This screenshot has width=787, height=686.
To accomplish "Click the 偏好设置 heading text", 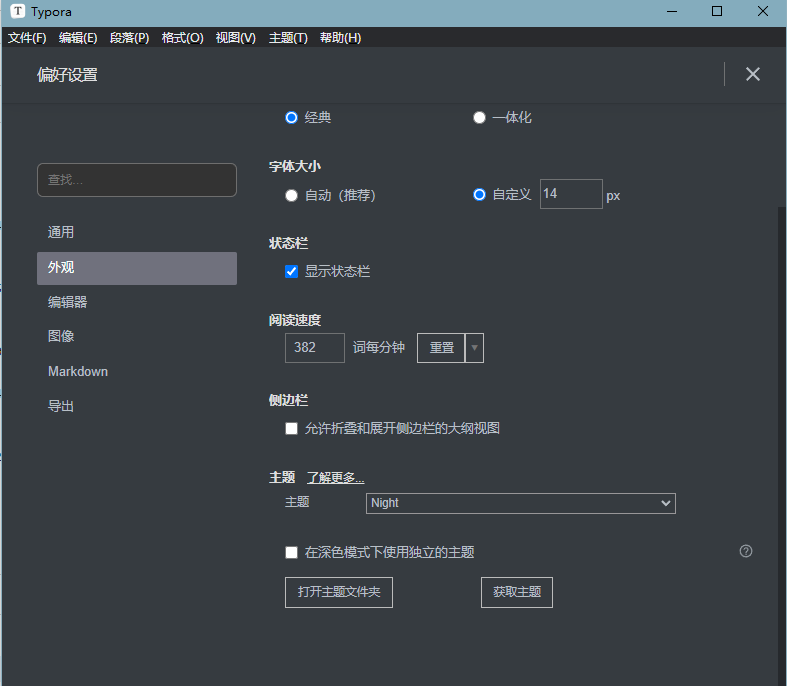I will pos(67,75).
